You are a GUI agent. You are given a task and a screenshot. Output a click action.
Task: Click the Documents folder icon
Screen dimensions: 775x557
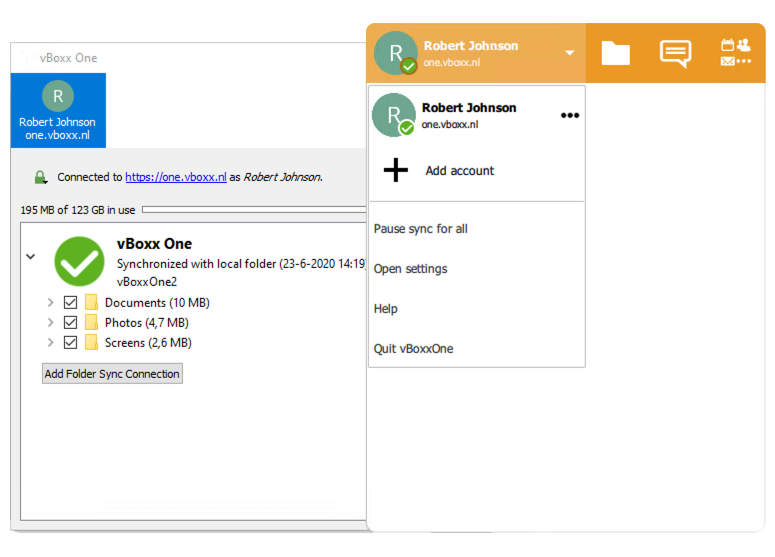[91, 302]
